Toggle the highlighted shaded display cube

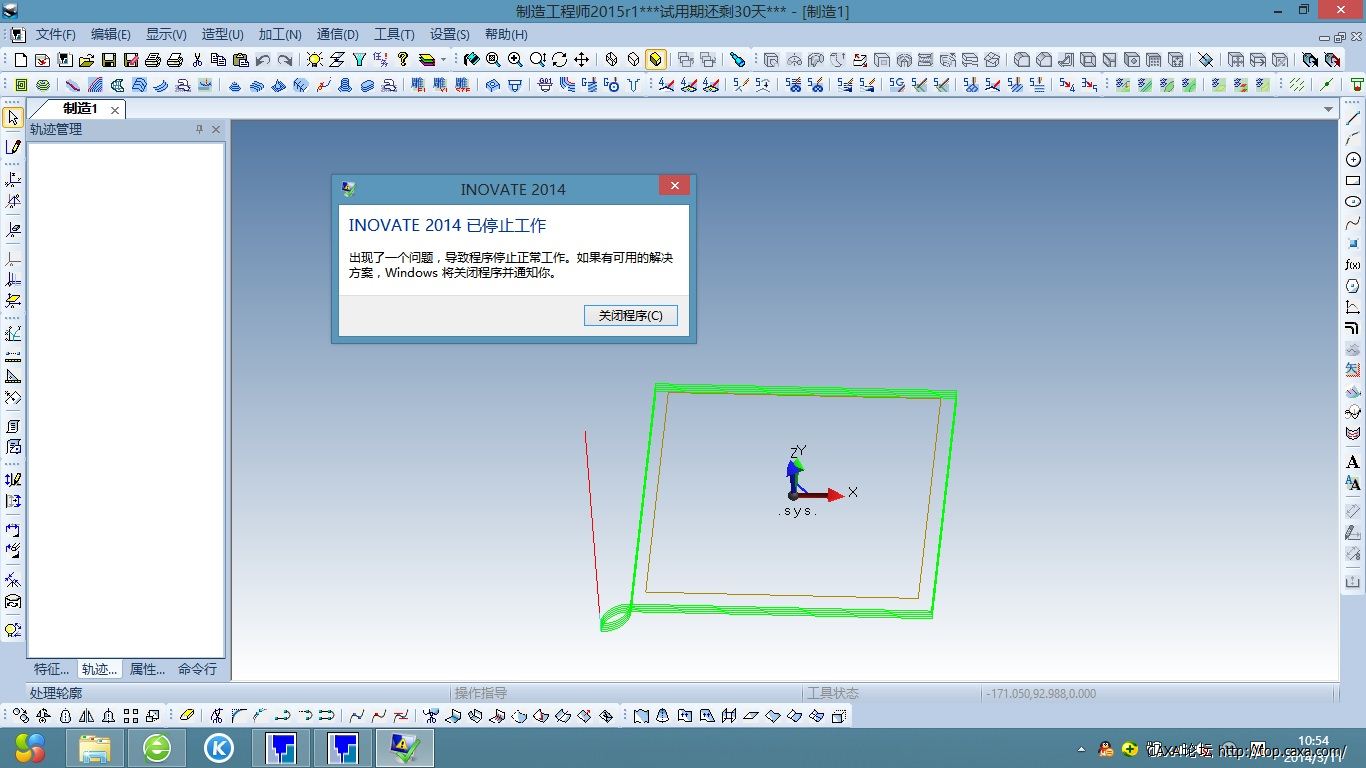[655, 60]
